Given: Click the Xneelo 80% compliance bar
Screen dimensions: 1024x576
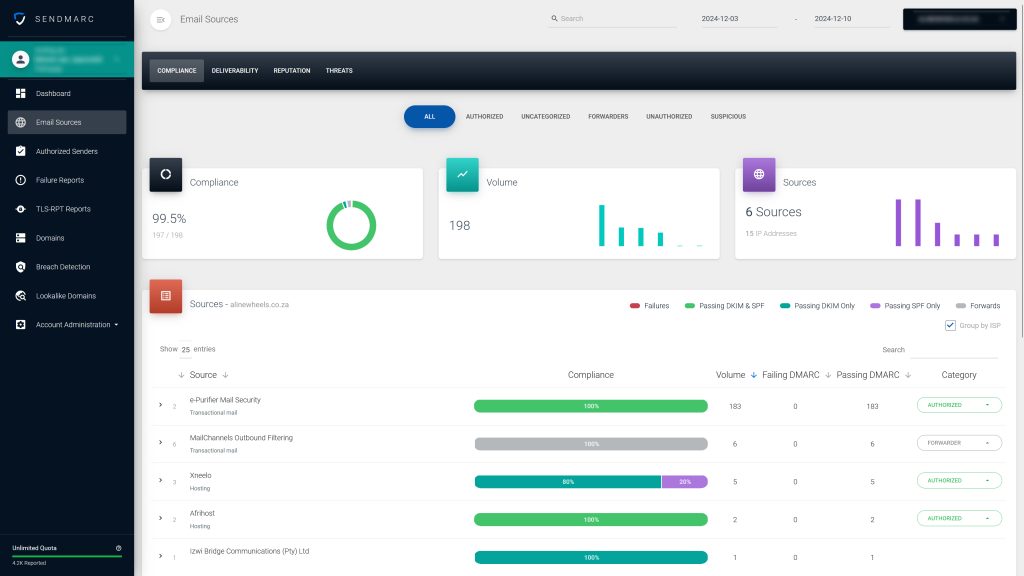Looking at the screenshot, I should point(568,482).
